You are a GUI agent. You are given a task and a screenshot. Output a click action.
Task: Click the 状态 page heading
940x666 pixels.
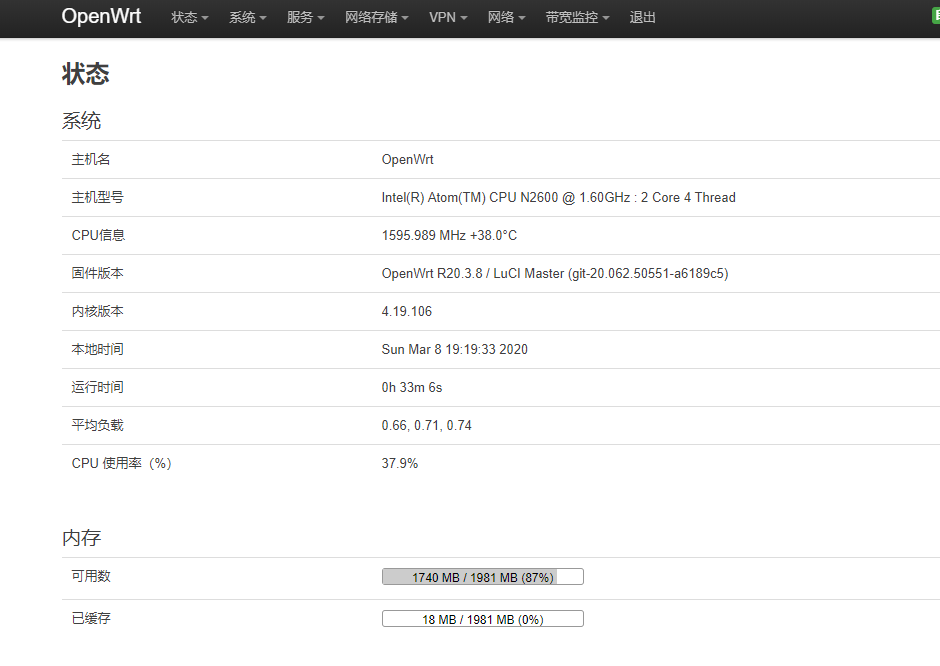click(86, 74)
